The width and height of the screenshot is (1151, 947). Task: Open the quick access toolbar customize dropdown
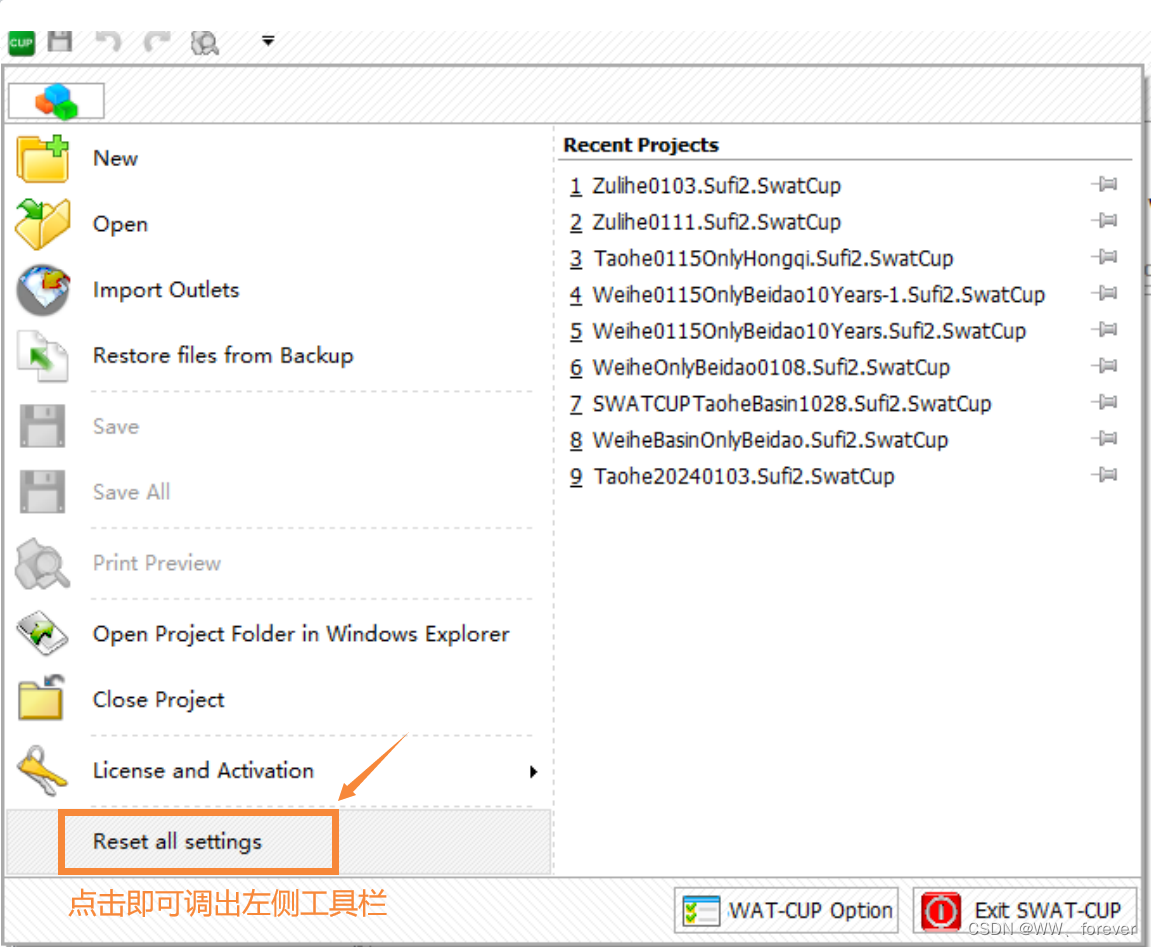[268, 41]
